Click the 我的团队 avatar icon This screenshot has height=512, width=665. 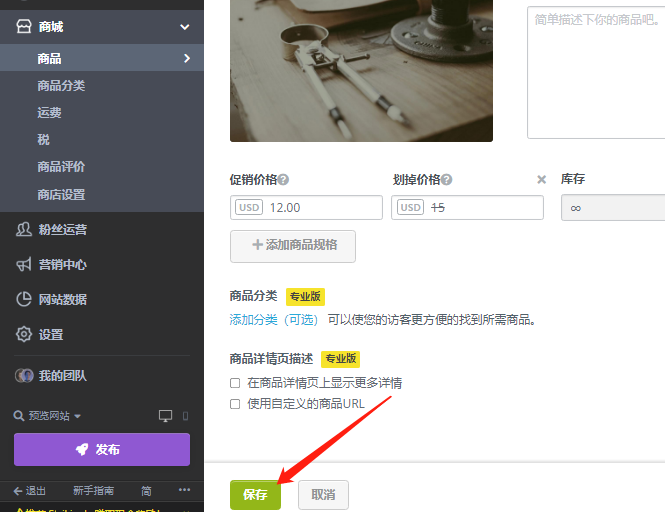[x=24, y=375]
